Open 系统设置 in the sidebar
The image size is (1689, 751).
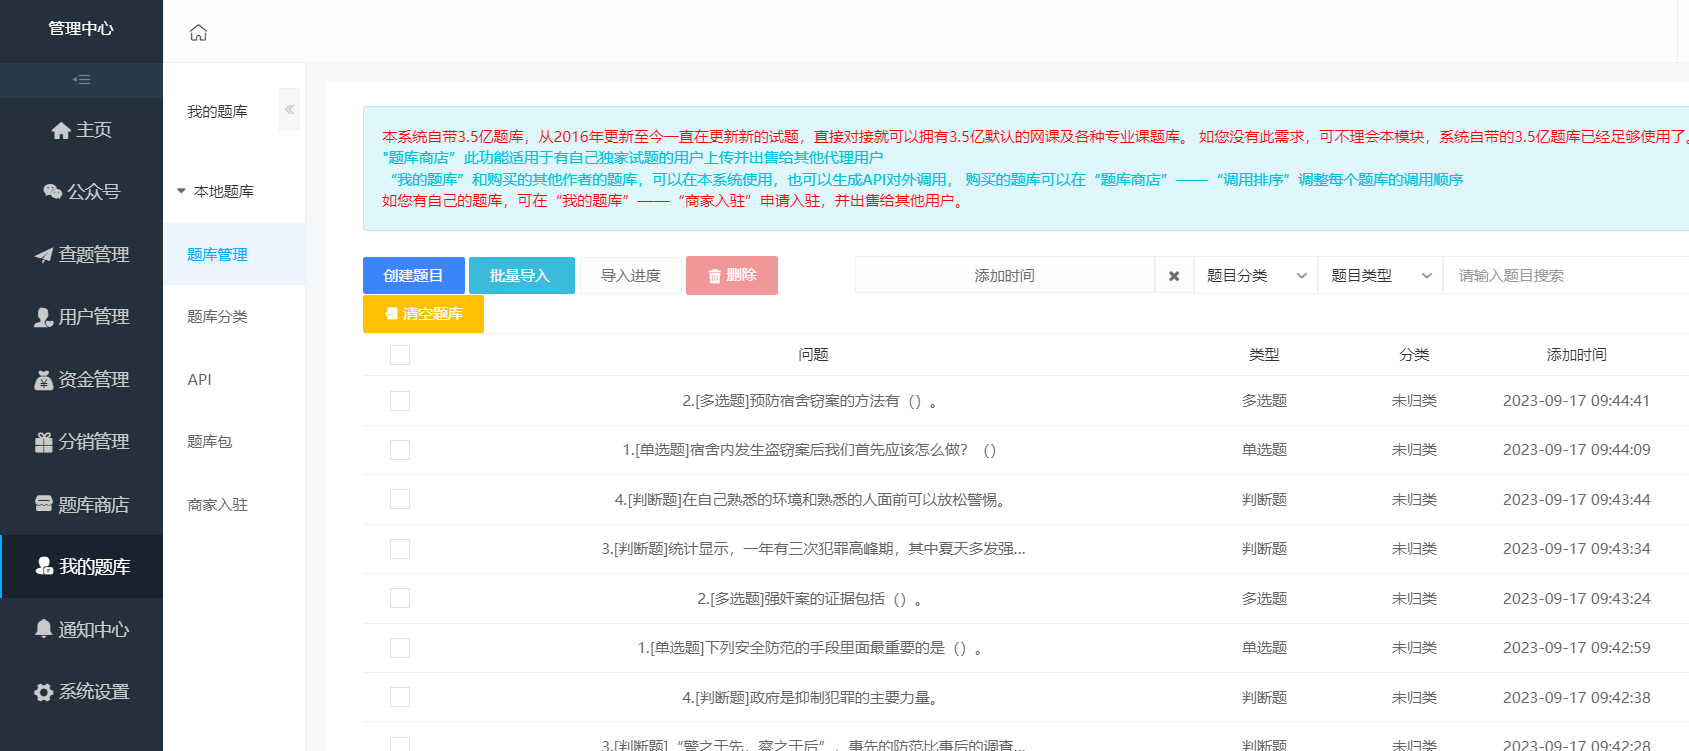82,691
